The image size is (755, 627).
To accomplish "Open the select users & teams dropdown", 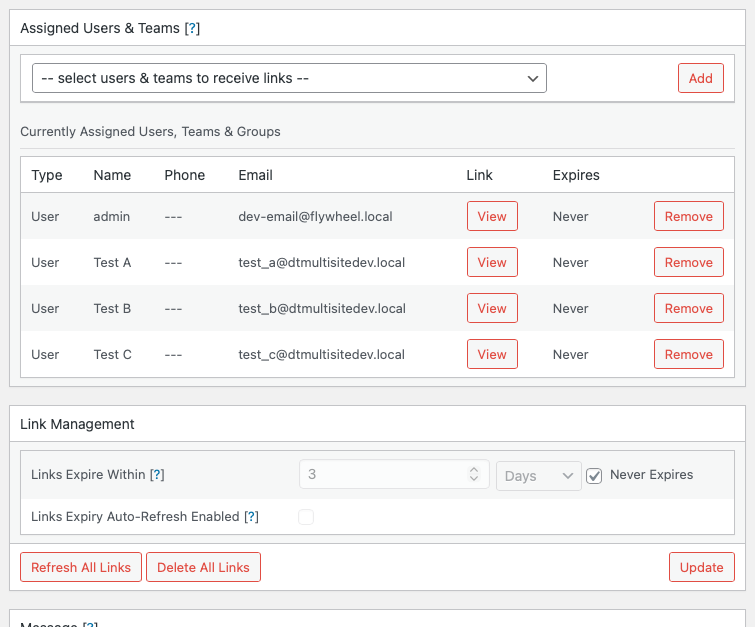I will tap(289, 78).
